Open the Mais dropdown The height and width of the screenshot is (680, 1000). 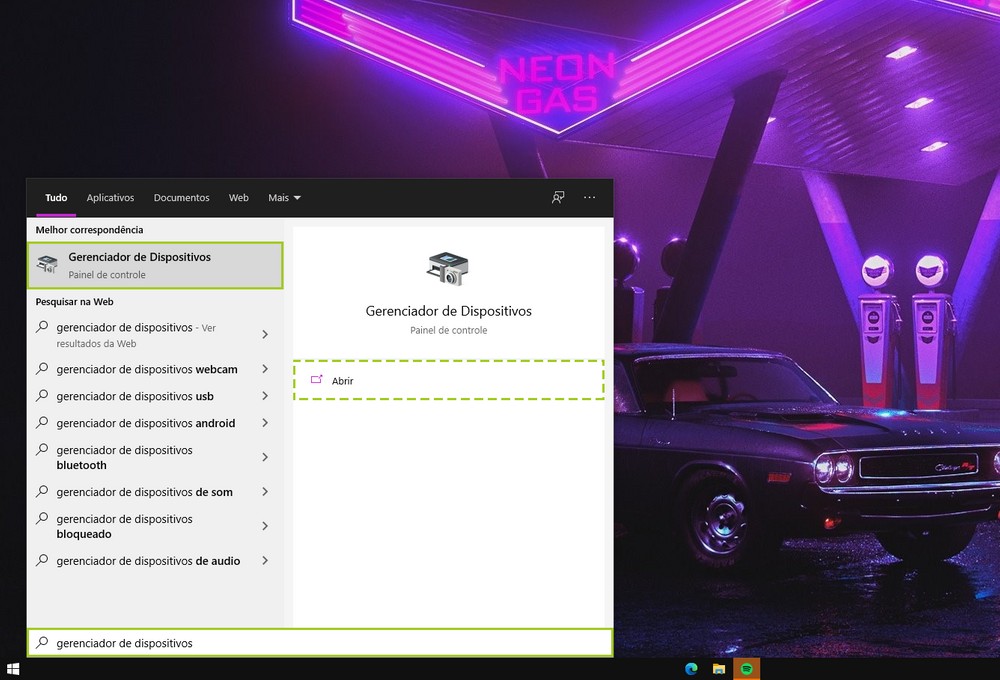pyautogui.click(x=284, y=198)
